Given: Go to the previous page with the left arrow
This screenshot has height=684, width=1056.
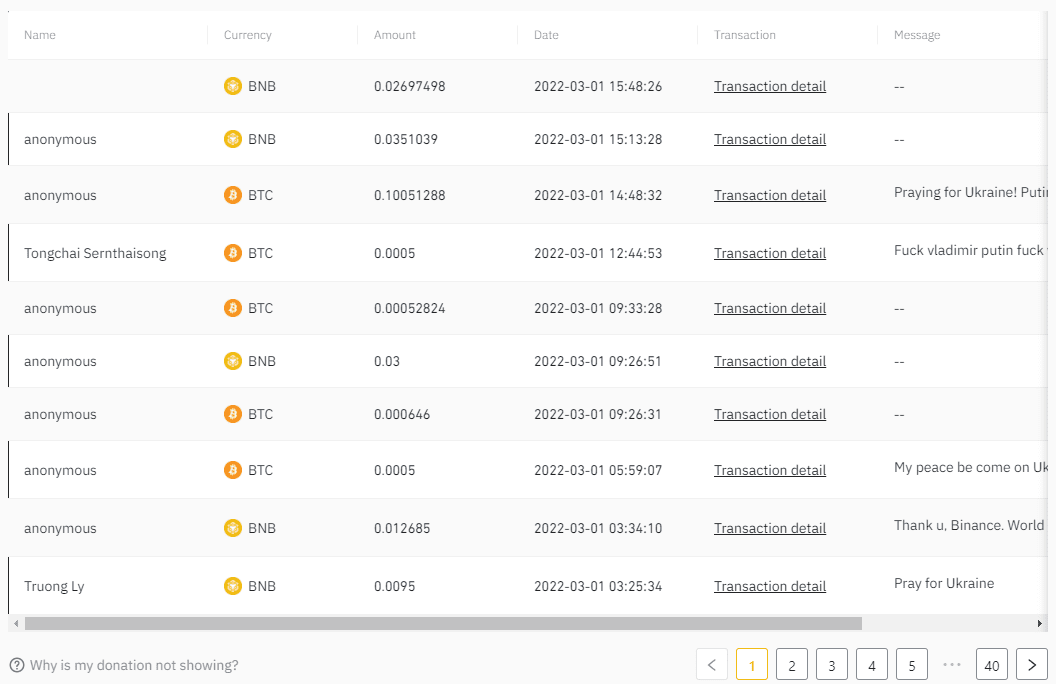Looking at the screenshot, I should coord(711,664).
